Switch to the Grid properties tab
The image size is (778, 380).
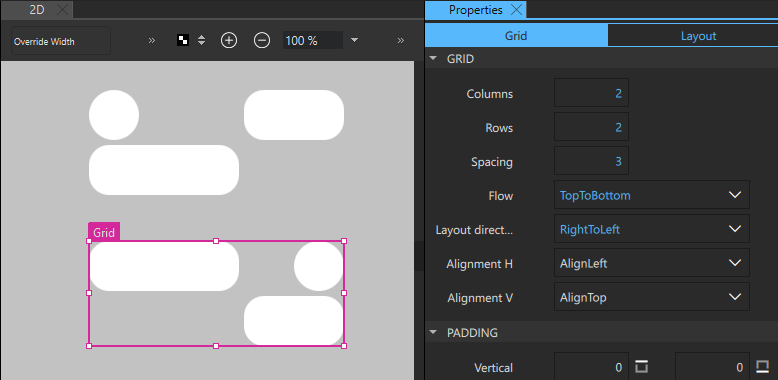[x=516, y=36]
